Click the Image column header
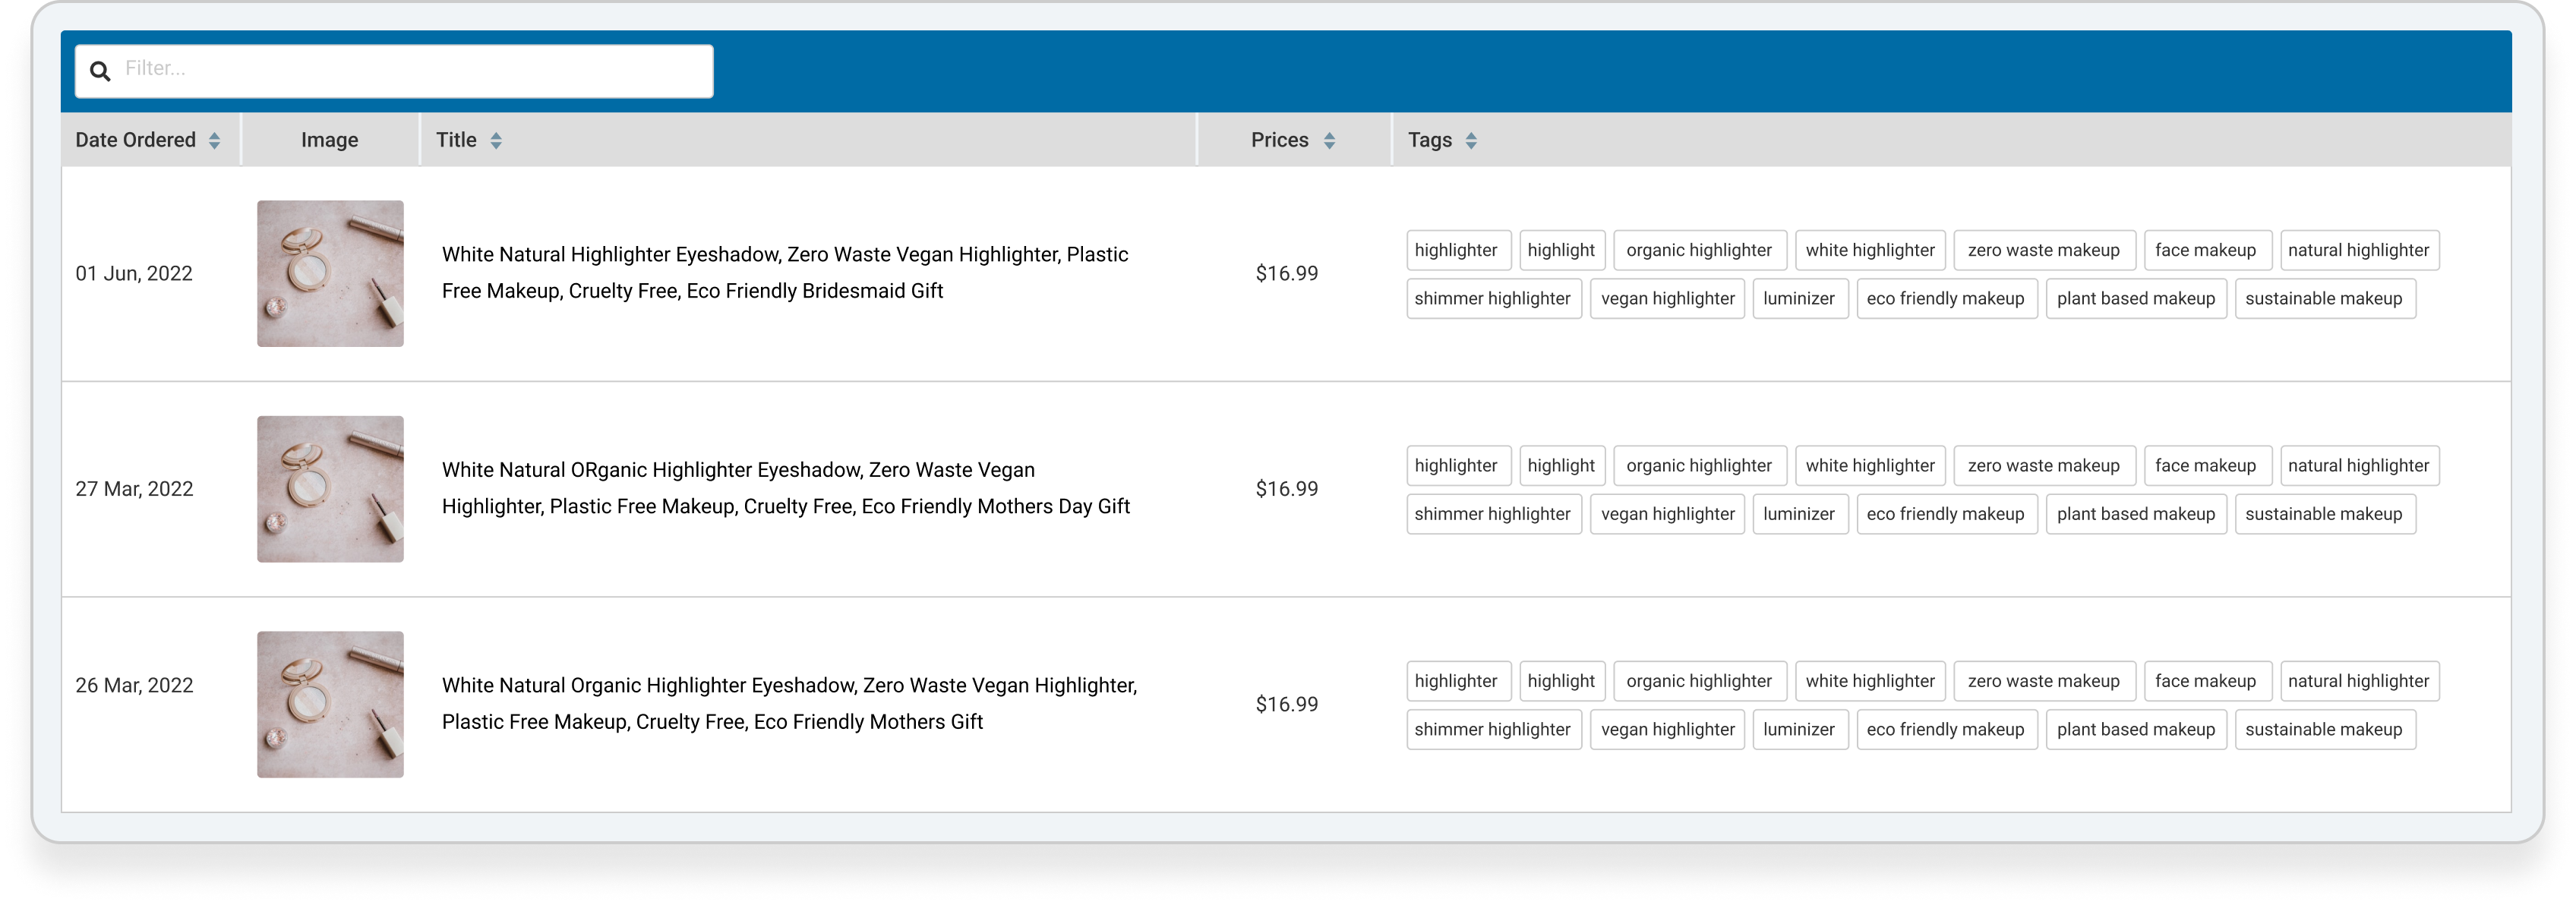The image size is (2576, 905). click(x=329, y=140)
